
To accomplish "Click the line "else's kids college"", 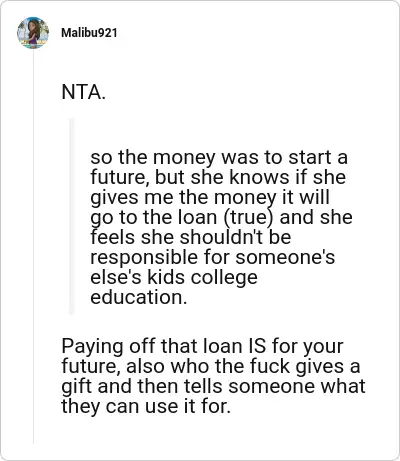I will pos(174,277).
